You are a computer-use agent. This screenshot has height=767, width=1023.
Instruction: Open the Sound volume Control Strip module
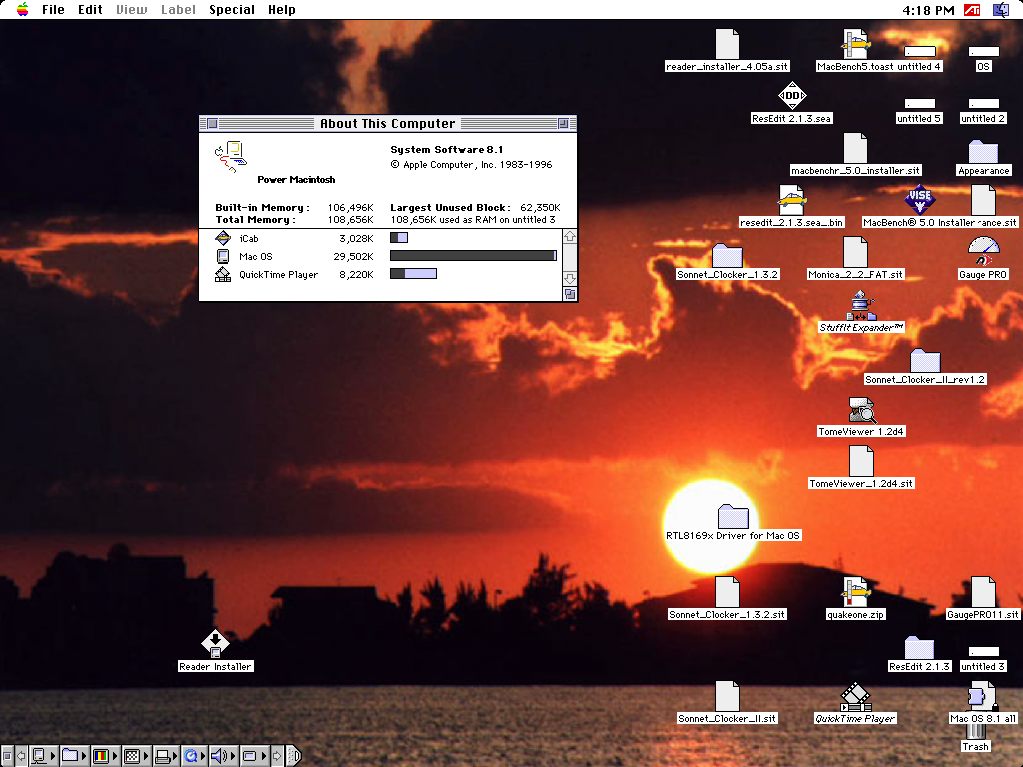coord(223,756)
